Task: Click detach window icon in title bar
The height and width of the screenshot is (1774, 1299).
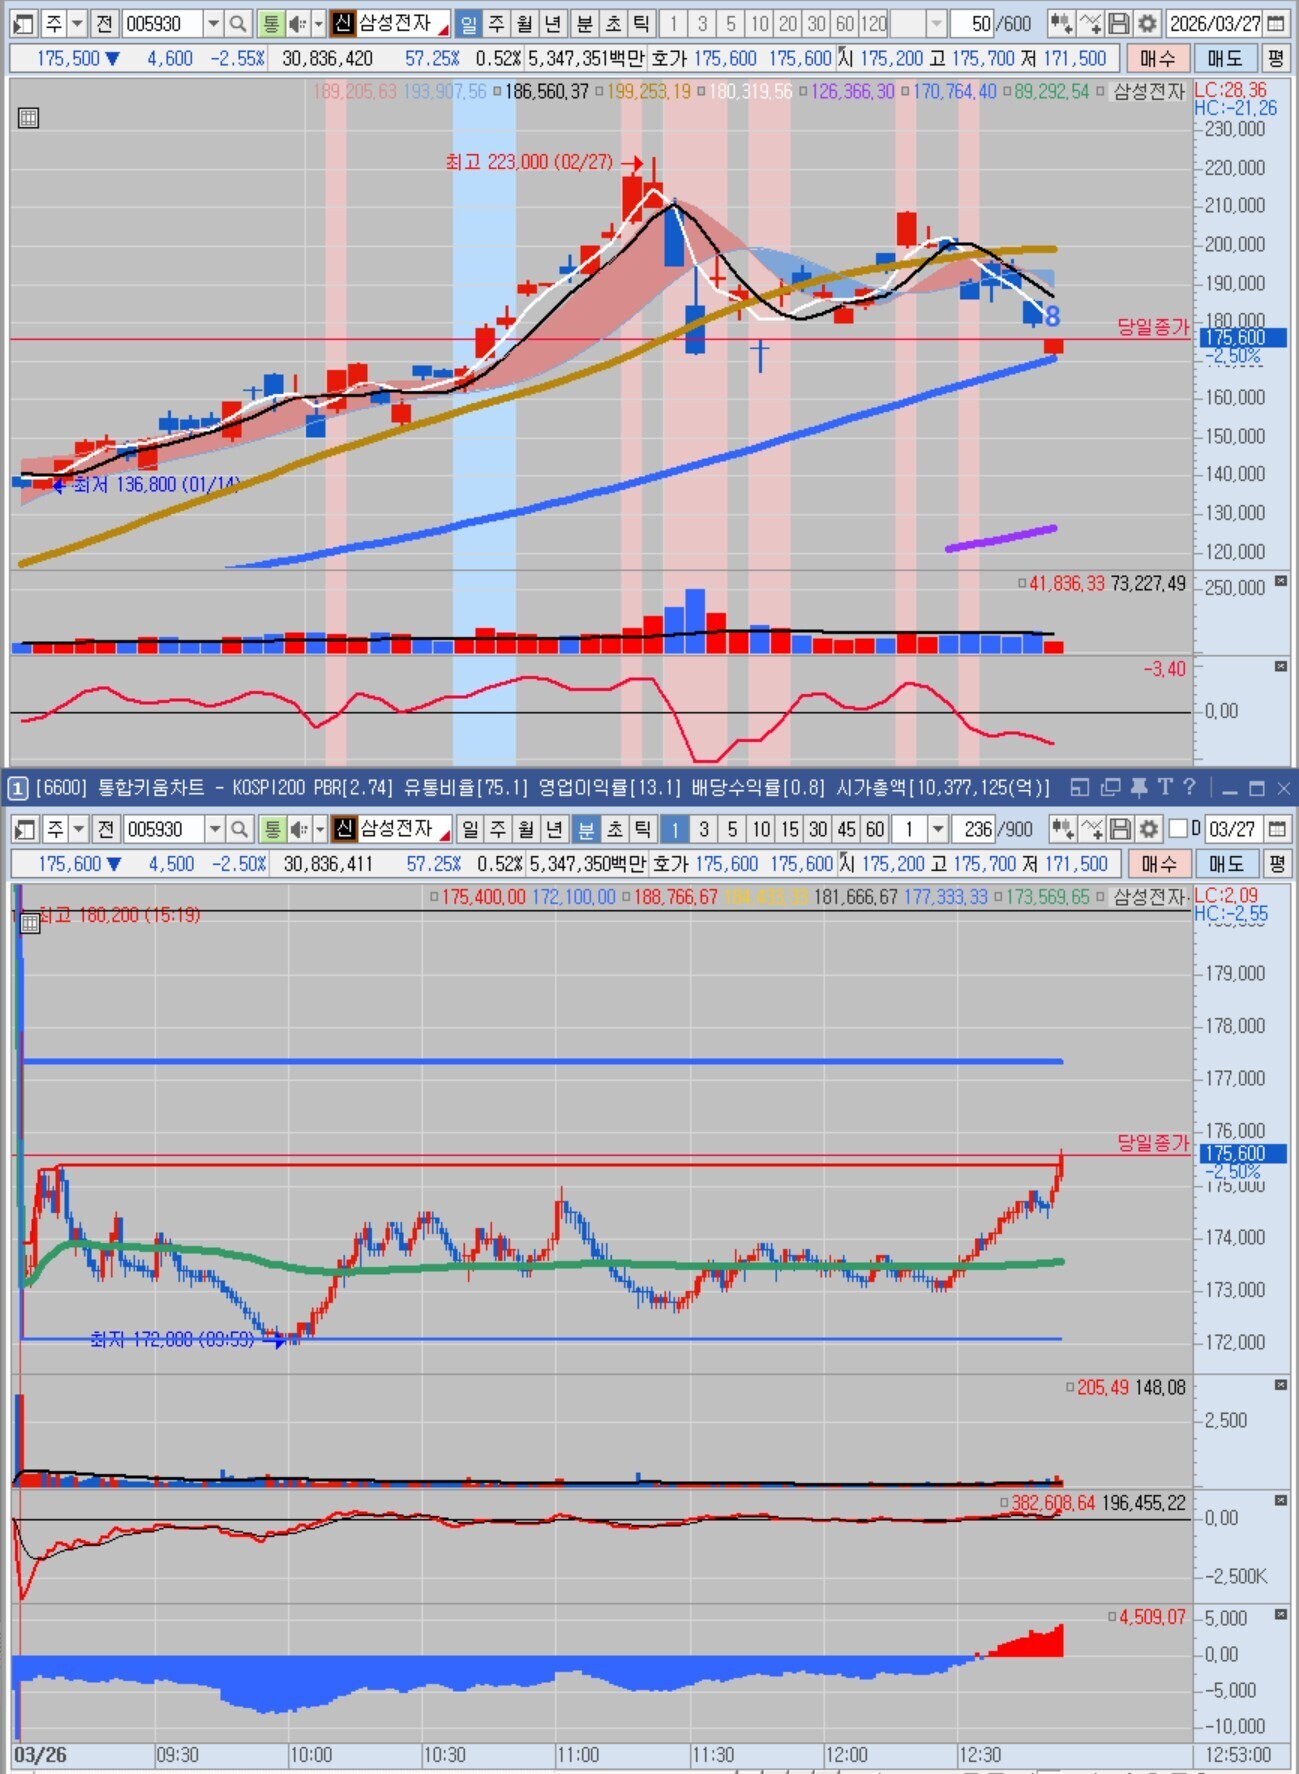Action: [x=1110, y=788]
